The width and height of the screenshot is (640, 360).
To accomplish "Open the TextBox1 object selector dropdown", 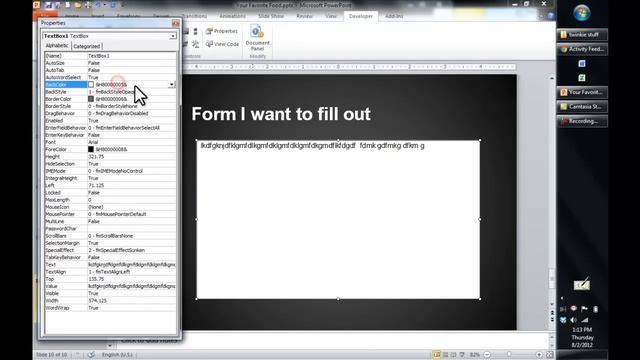I will click(x=173, y=36).
